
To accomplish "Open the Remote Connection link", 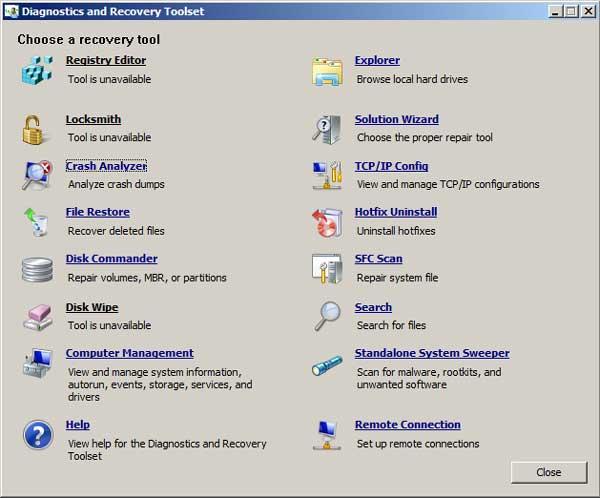I will click(x=408, y=425).
